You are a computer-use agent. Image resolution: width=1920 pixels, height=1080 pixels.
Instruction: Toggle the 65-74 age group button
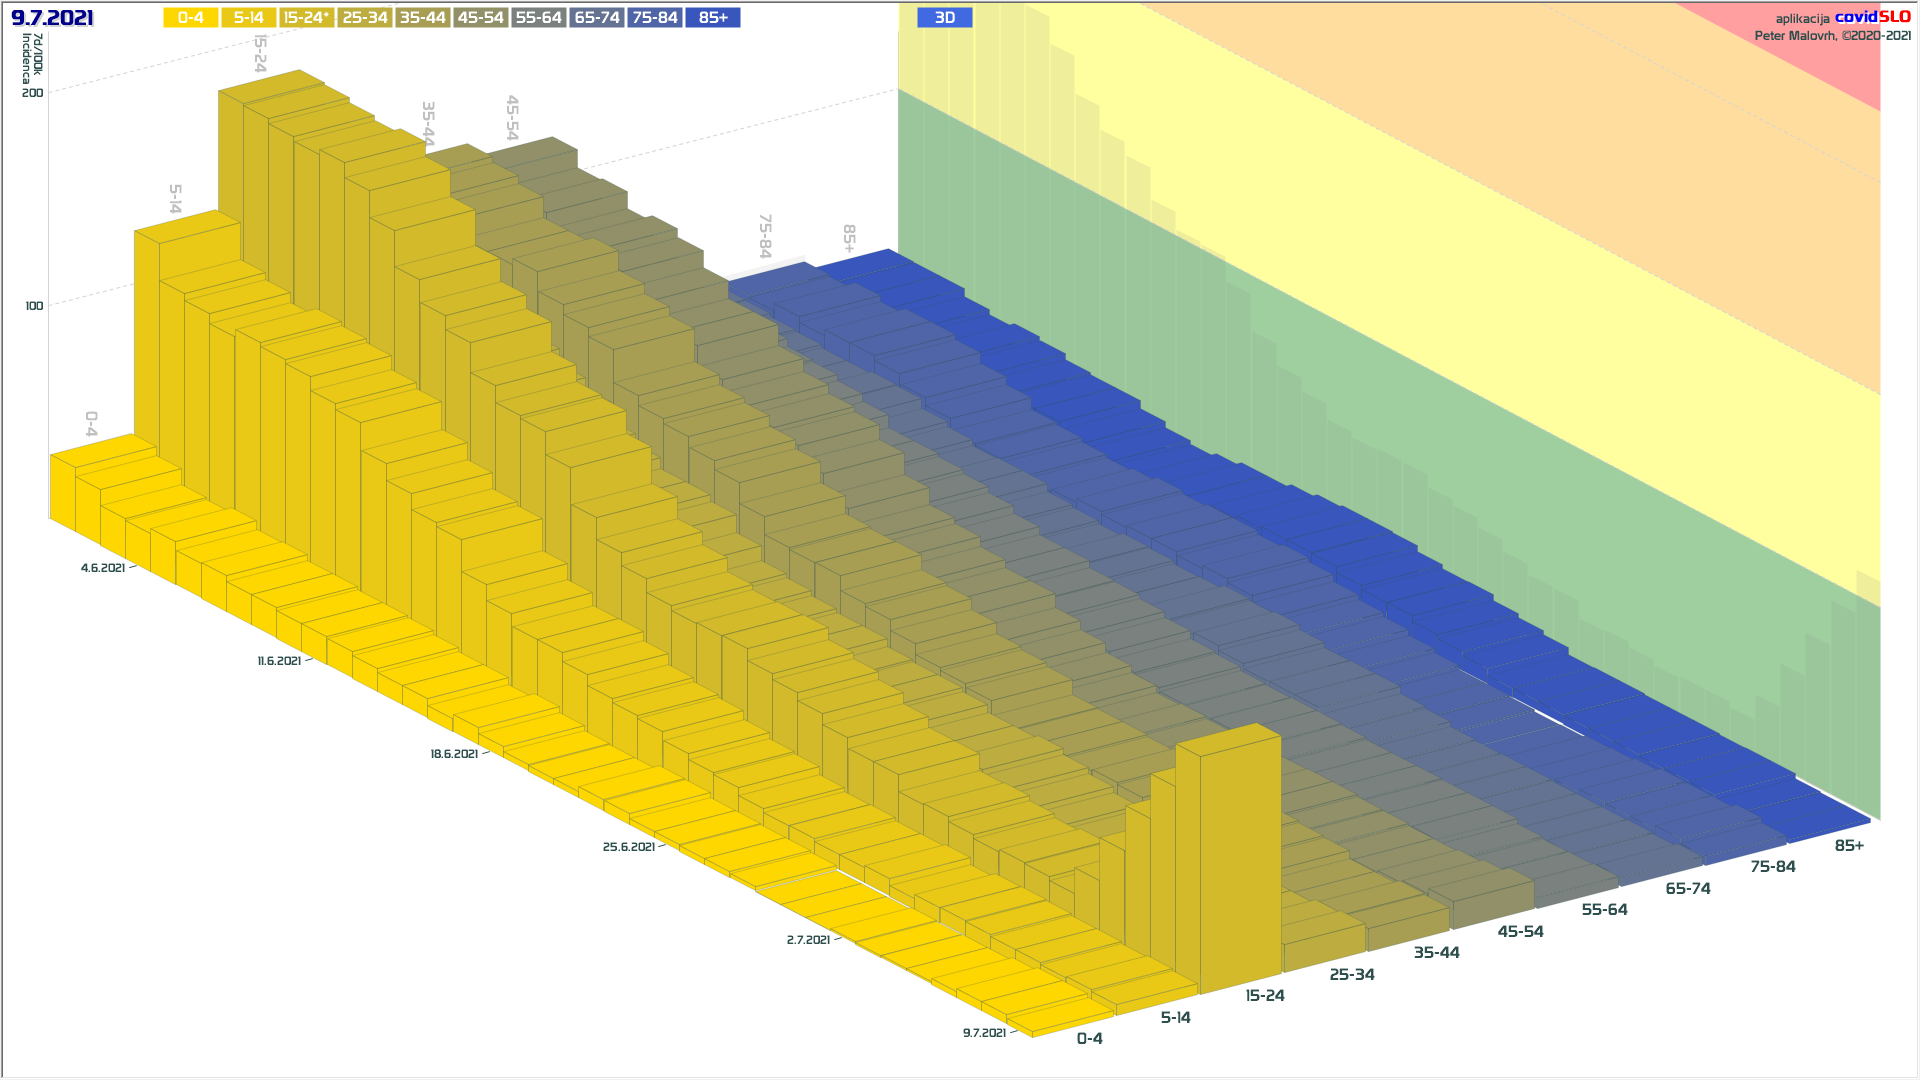(x=597, y=18)
